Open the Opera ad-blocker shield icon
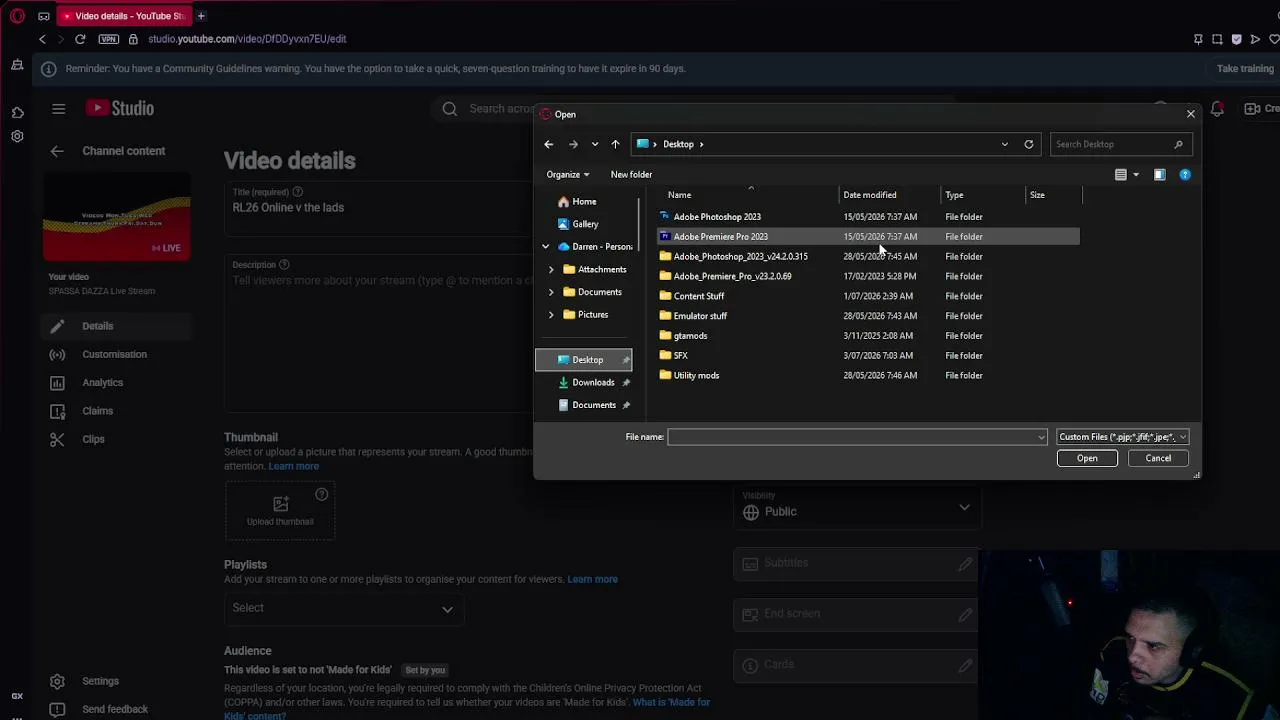 1236,39
